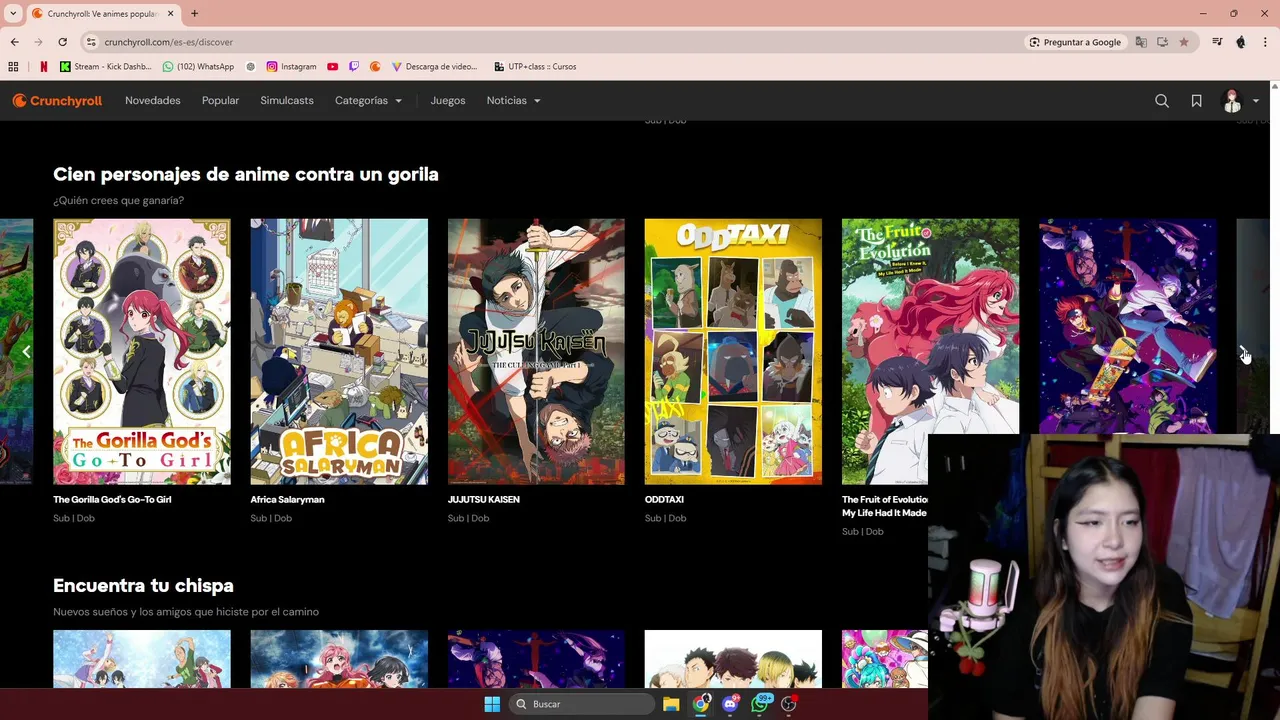This screenshot has height=720, width=1280.
Task: Open the WhatsApp bookmark
Action: coord(198,66)
